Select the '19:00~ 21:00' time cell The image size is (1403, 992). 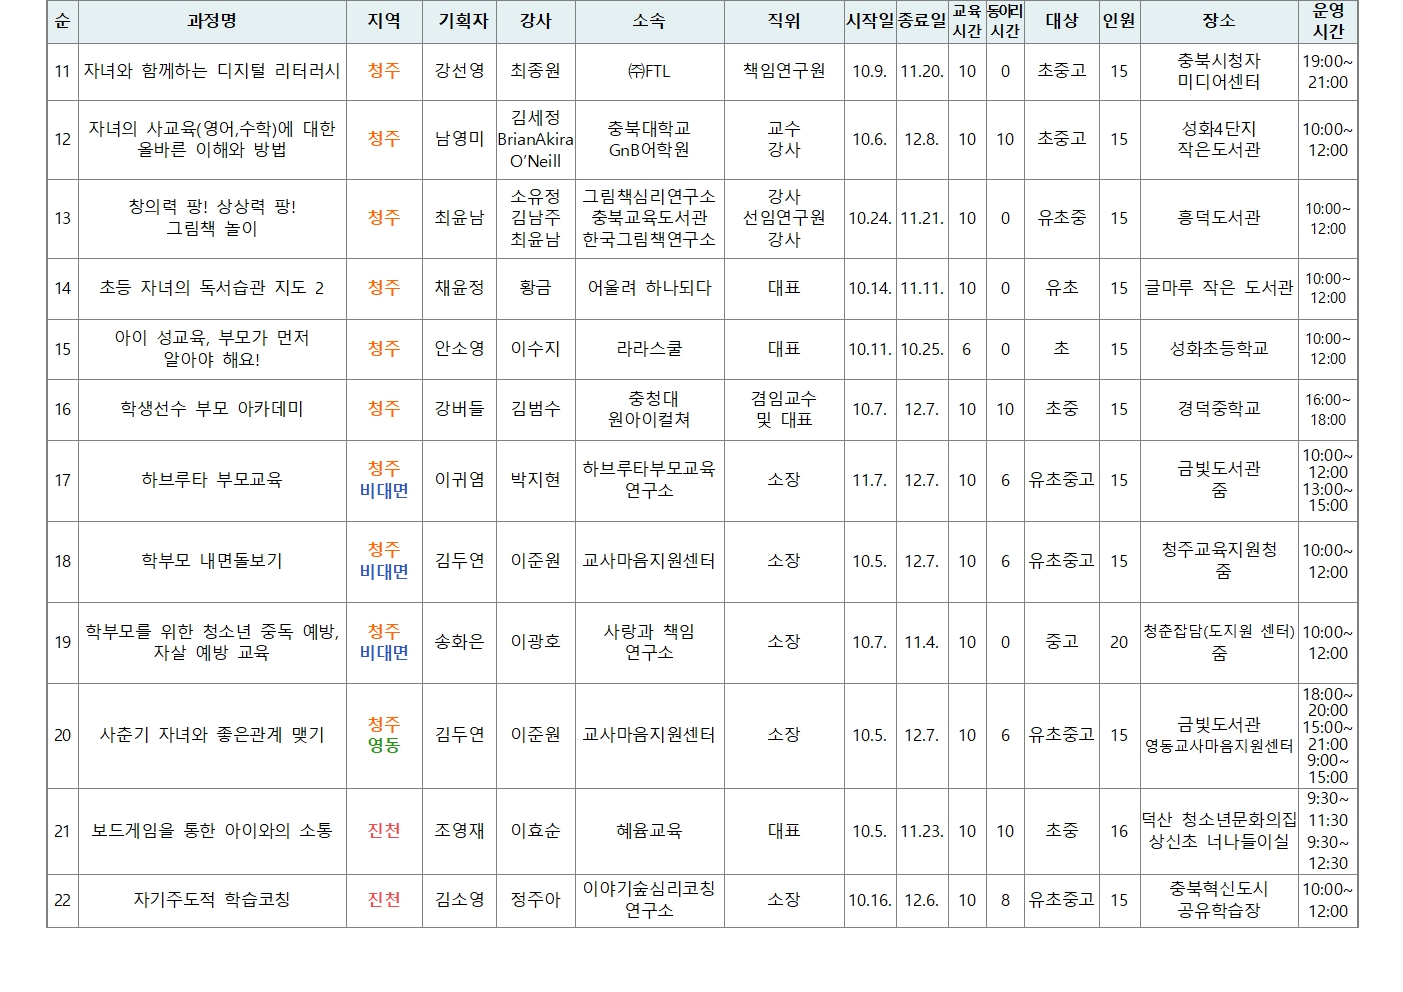(1327, 71)
